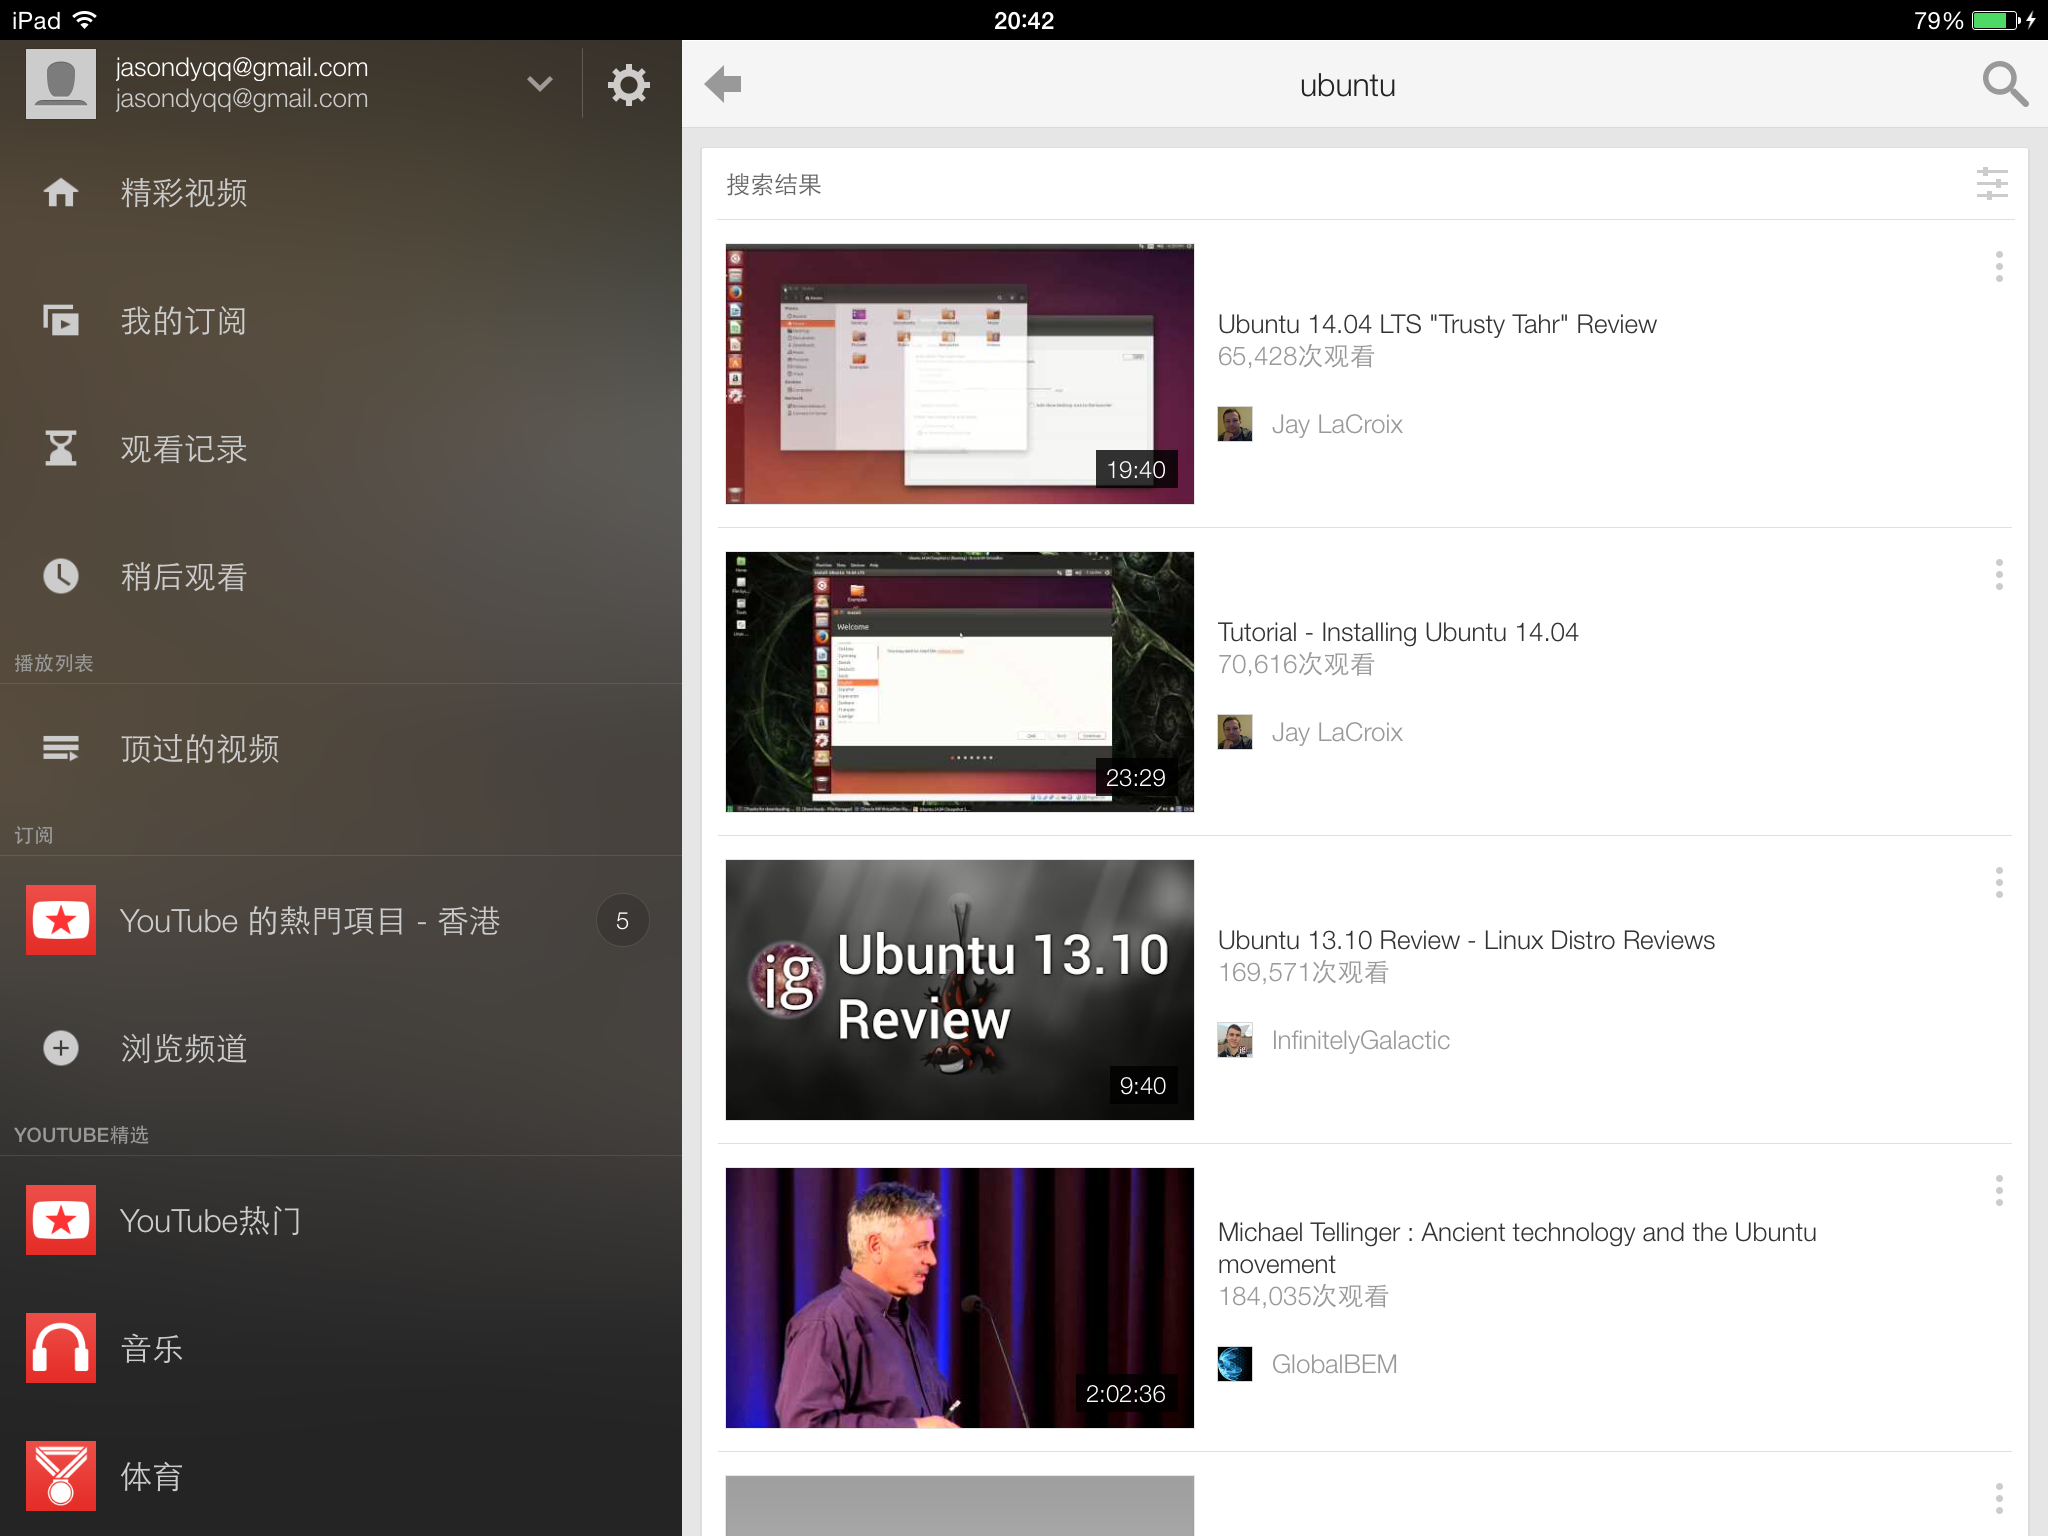The height and width of the screenshot is (1536, 2048).
Task: Open 稍后观看 menu entry
Action: pyautogui.click(x=341, y=576)
